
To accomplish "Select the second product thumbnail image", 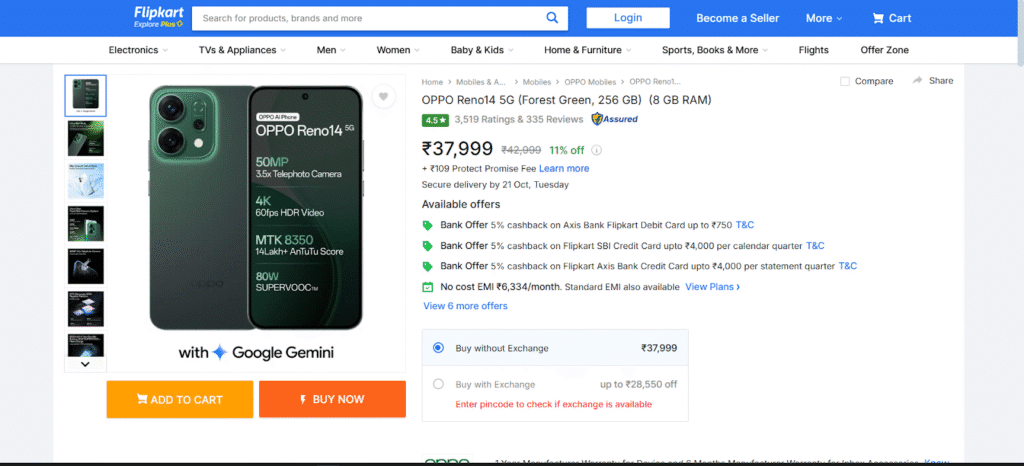I will (x=86, y=138).
